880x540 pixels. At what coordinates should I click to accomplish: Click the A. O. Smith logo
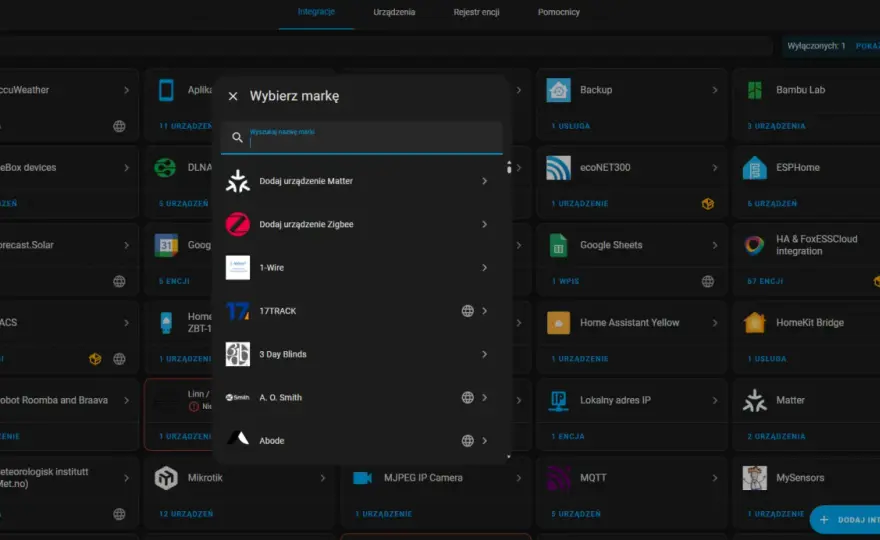coord(237,397)
